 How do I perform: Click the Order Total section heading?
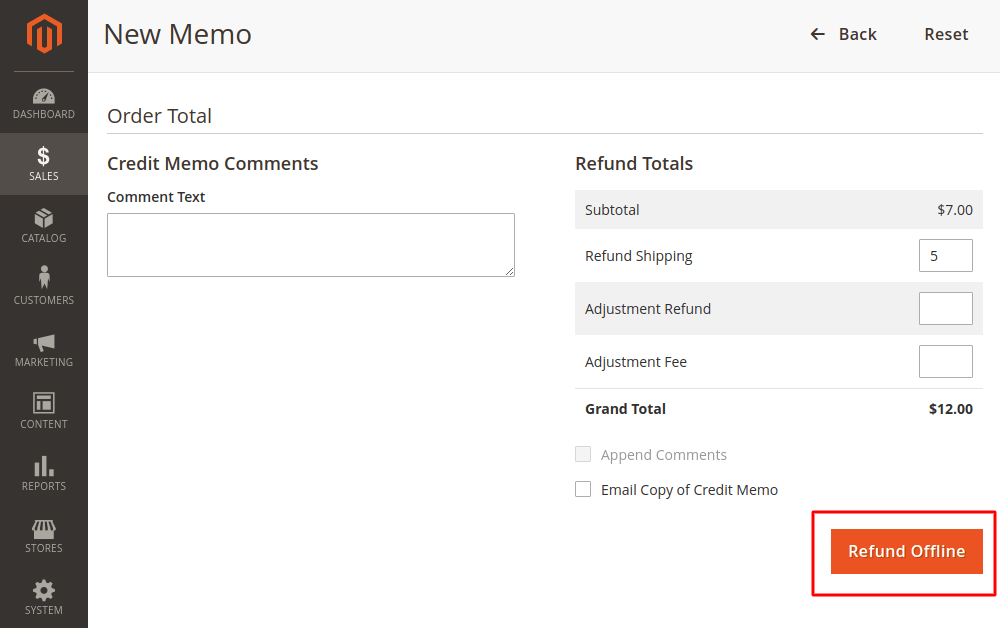tap(159, 116)
